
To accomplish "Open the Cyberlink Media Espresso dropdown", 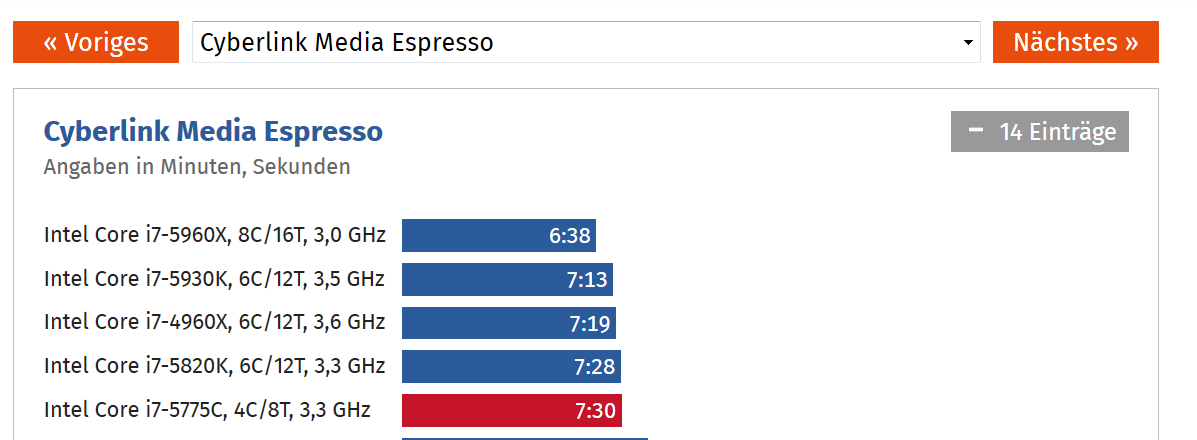I will click(586, 42).
